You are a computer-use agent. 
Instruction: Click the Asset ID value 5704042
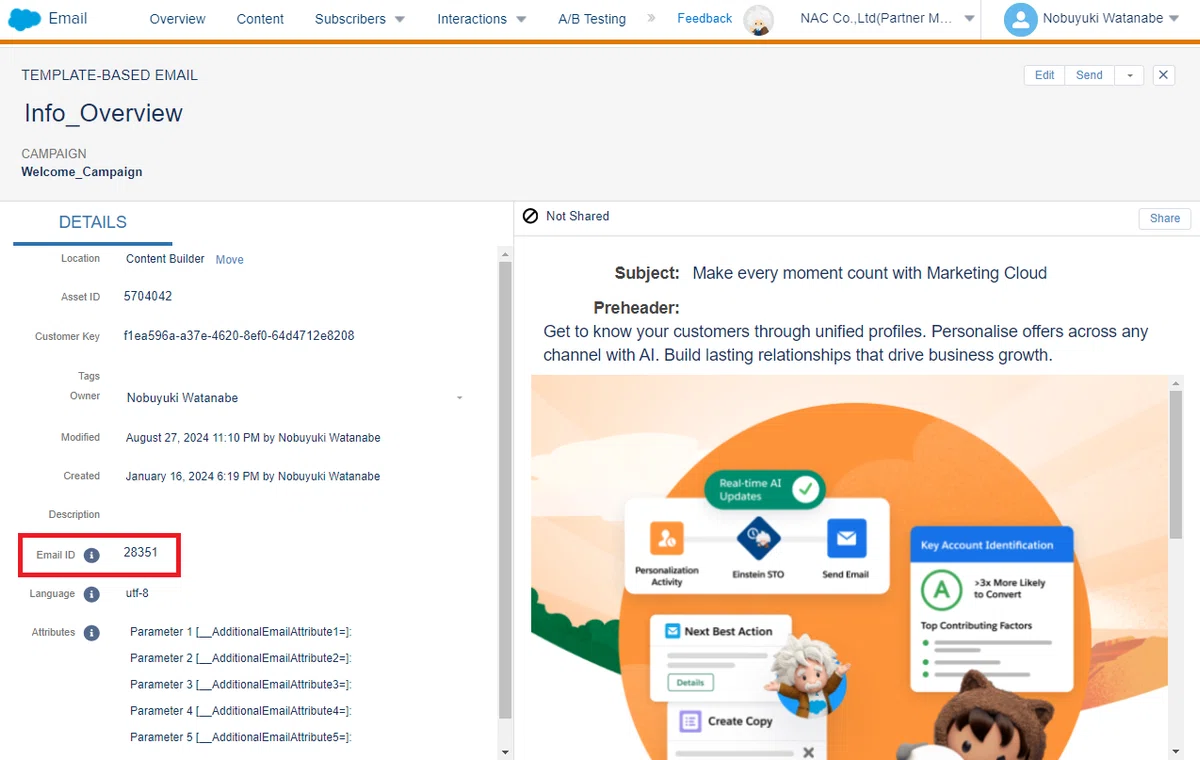coord(148,297)
